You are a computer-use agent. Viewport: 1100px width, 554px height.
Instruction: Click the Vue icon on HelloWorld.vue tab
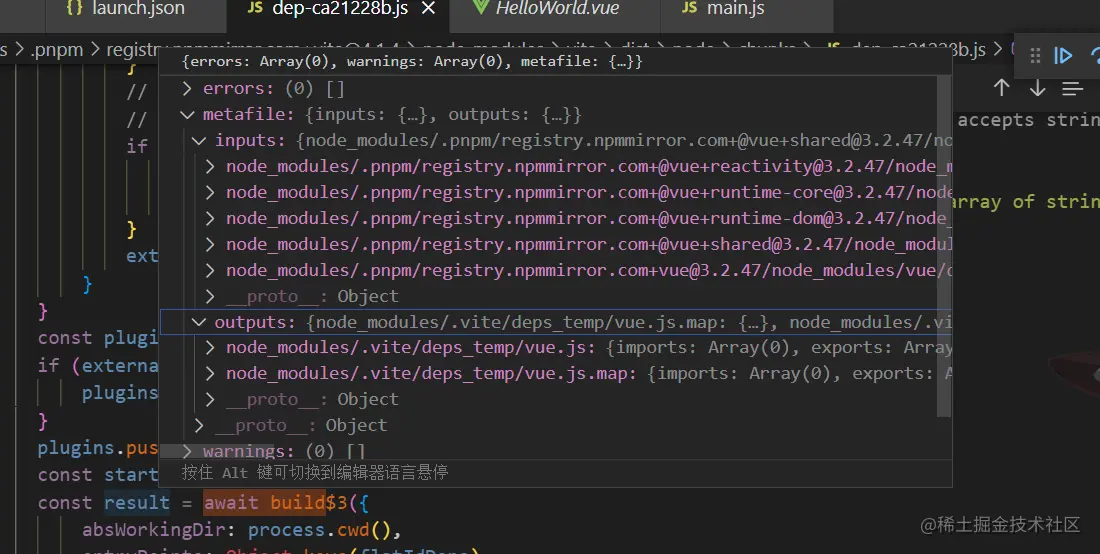[x=480, y=8]
